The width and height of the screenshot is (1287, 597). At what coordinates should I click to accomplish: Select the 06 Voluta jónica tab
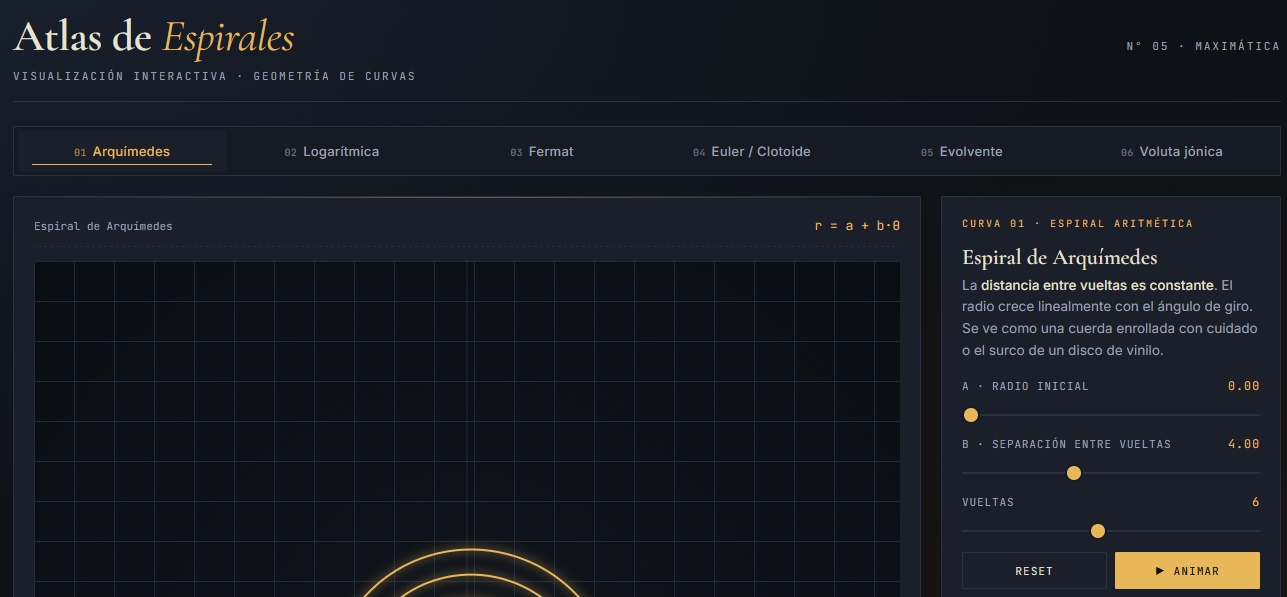click(1172, 152)
